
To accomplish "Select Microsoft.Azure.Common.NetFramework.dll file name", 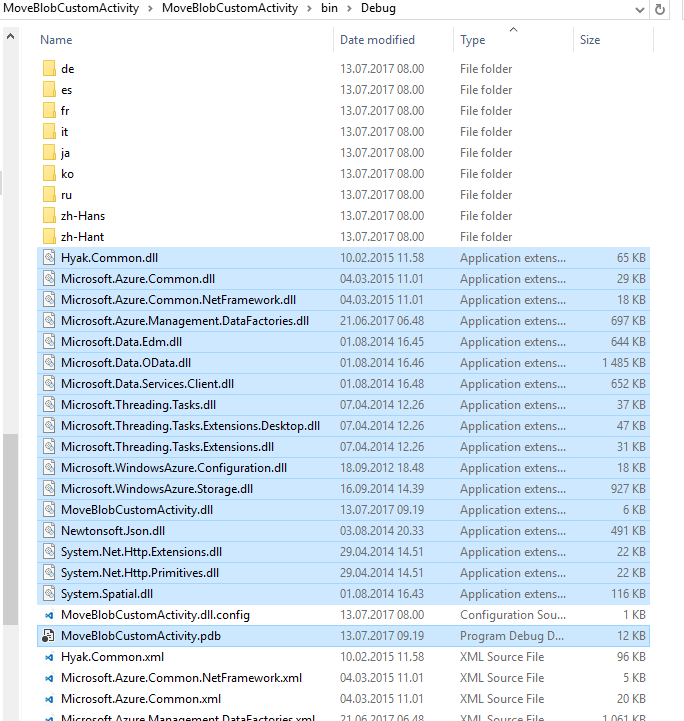I will [178, 300].
